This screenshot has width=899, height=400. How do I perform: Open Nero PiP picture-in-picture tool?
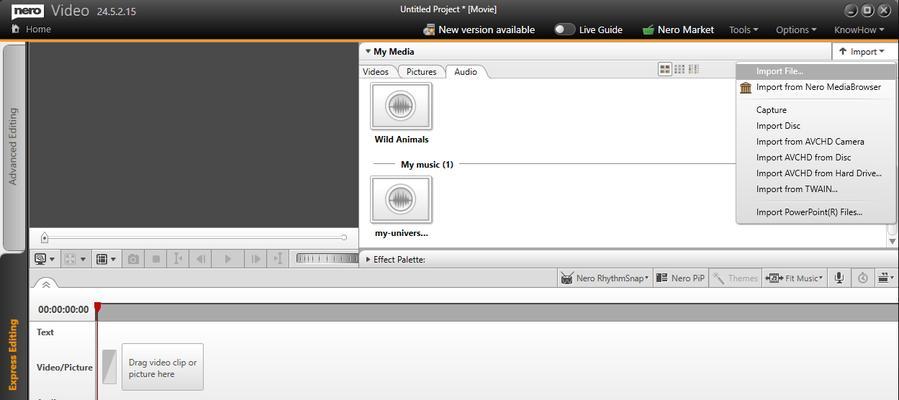point(681,278)
